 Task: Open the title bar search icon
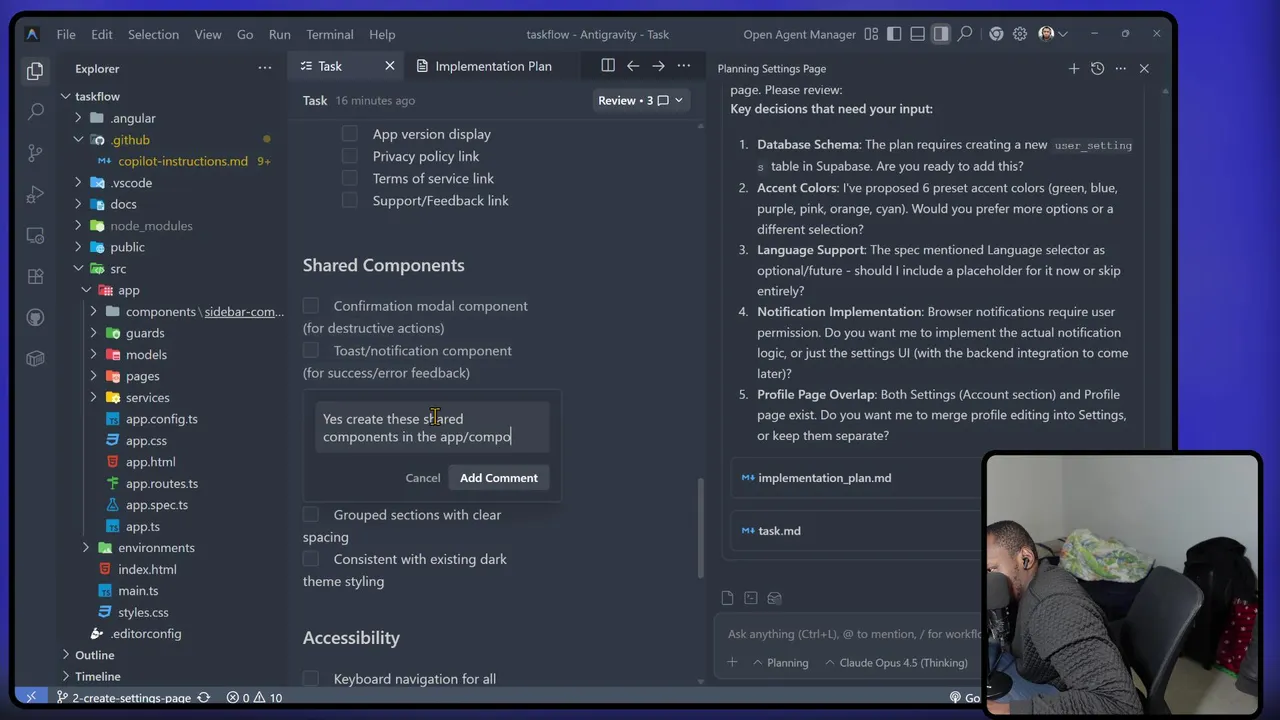point(965,34)
